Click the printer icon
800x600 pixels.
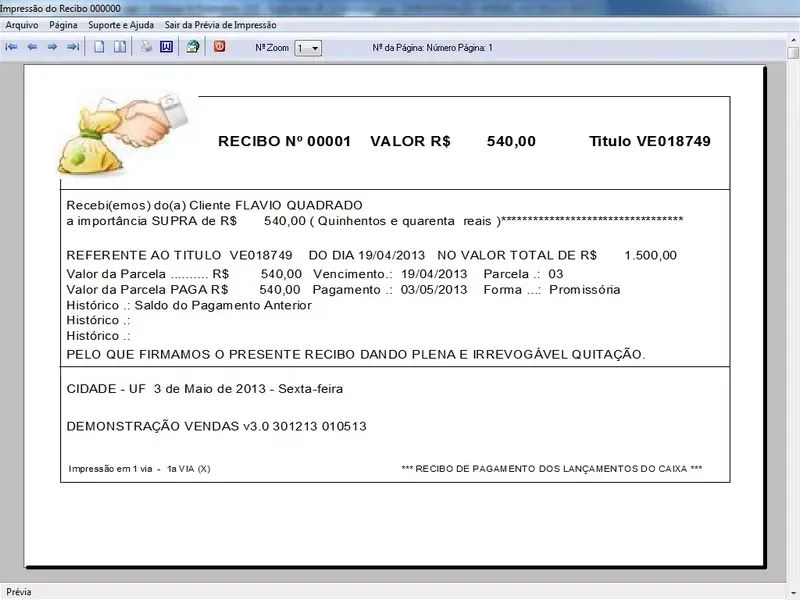[146, 47]
